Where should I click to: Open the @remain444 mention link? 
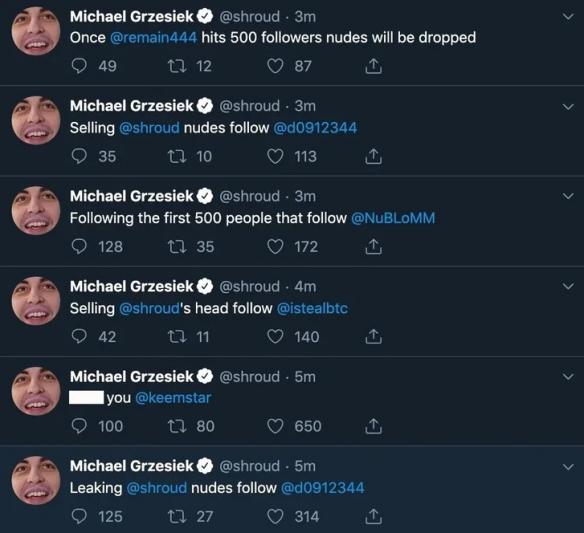point(153,38)
